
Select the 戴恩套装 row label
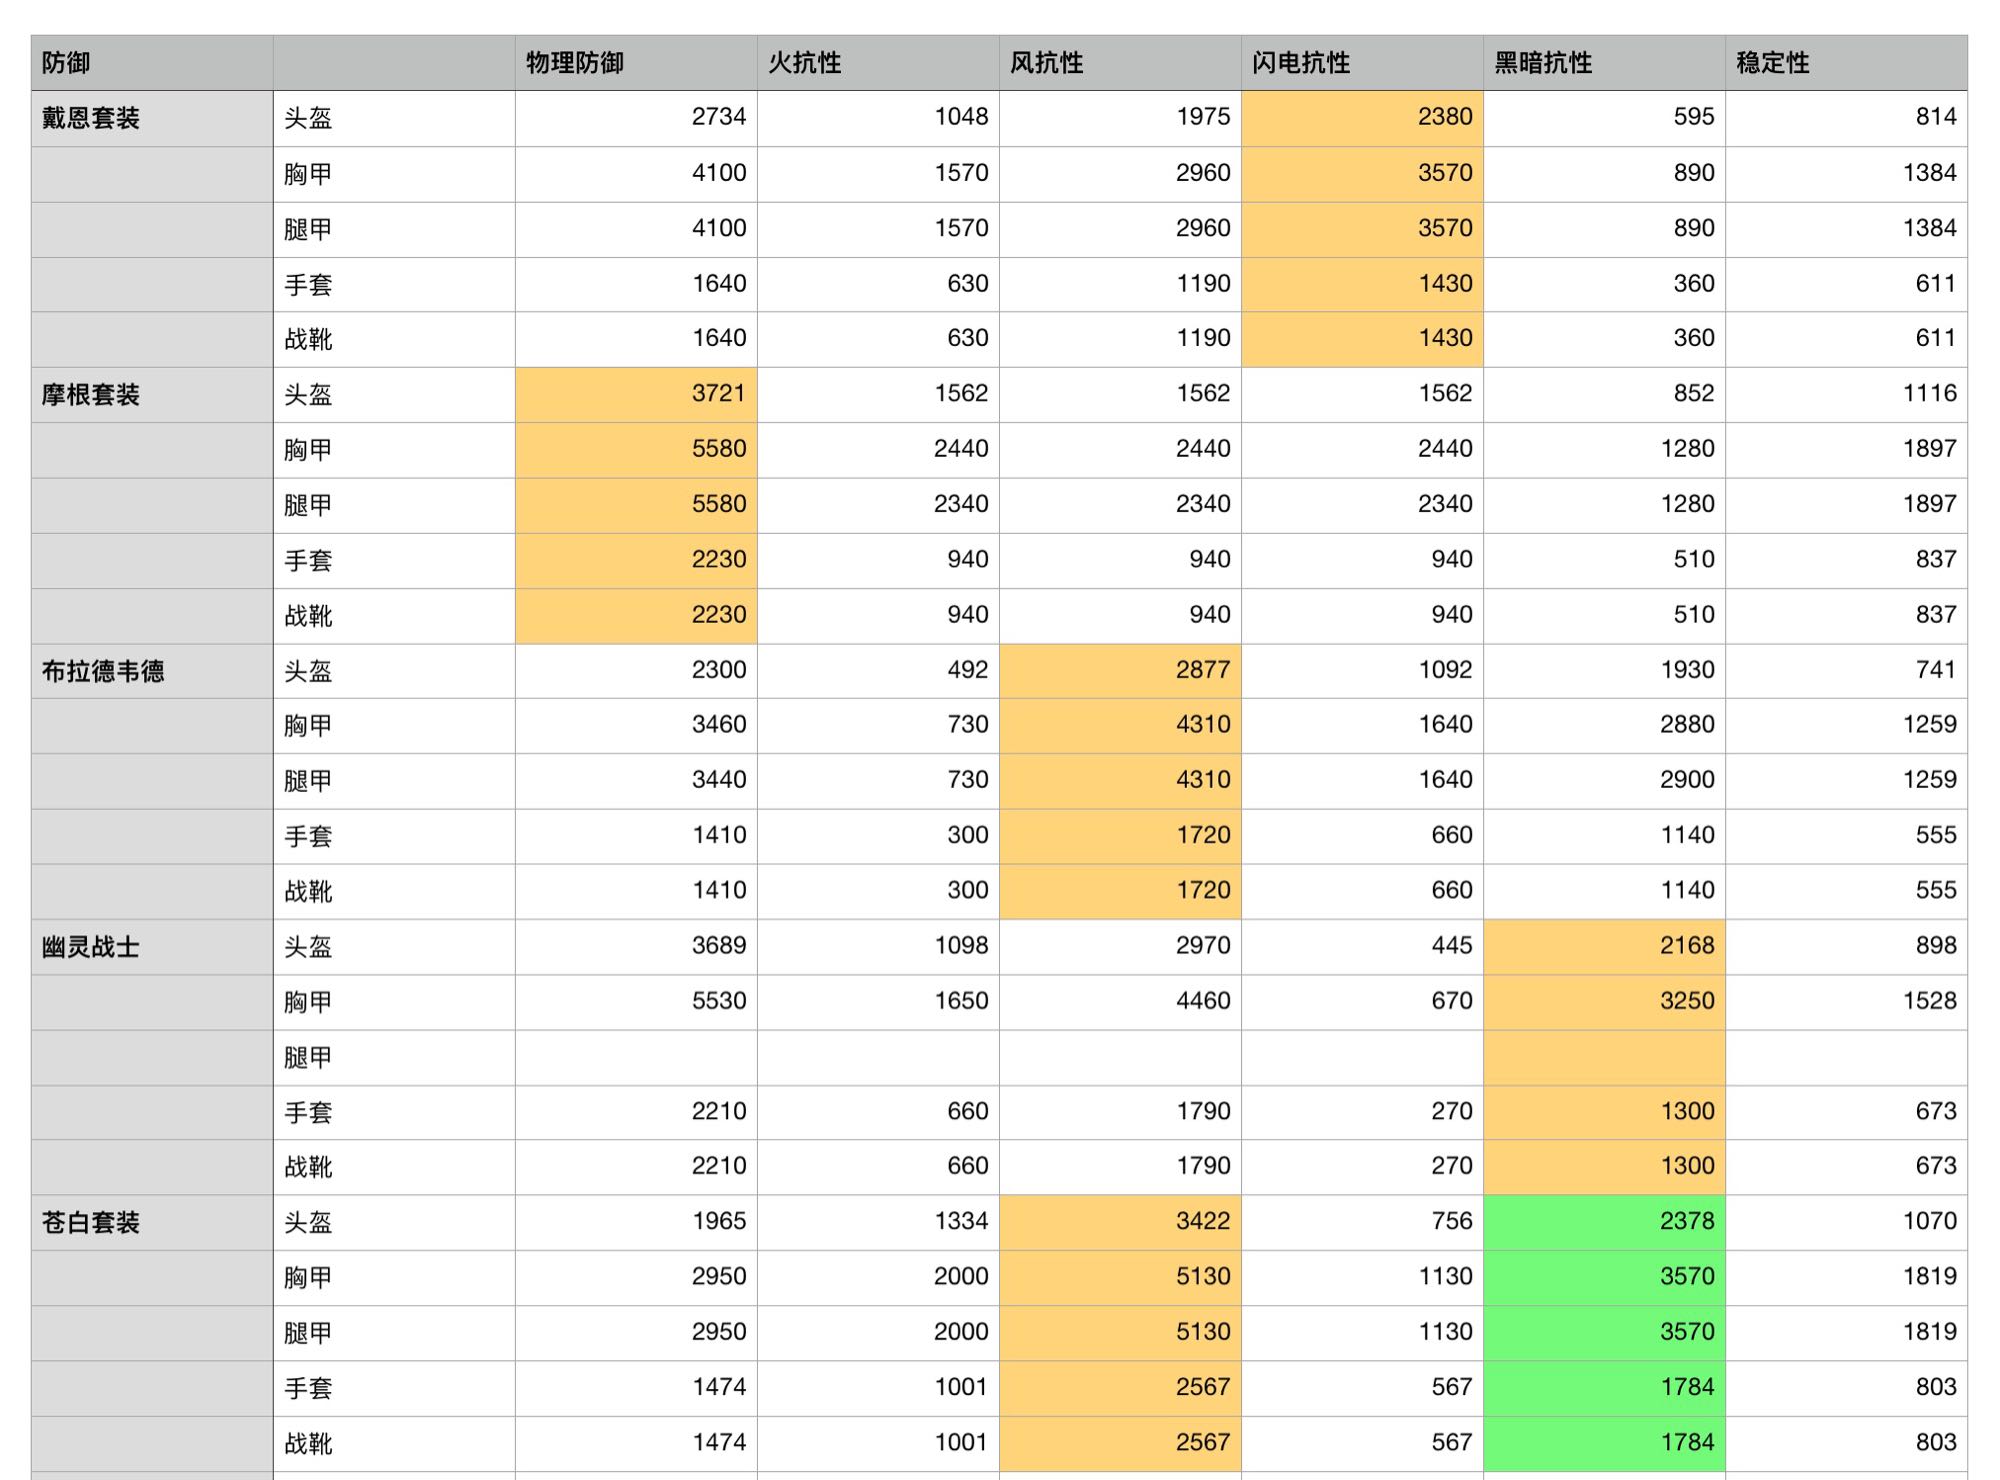[152, 118]
